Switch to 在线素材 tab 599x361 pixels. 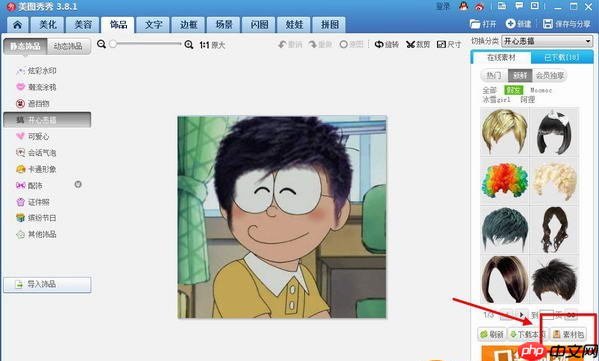(501, 58)
